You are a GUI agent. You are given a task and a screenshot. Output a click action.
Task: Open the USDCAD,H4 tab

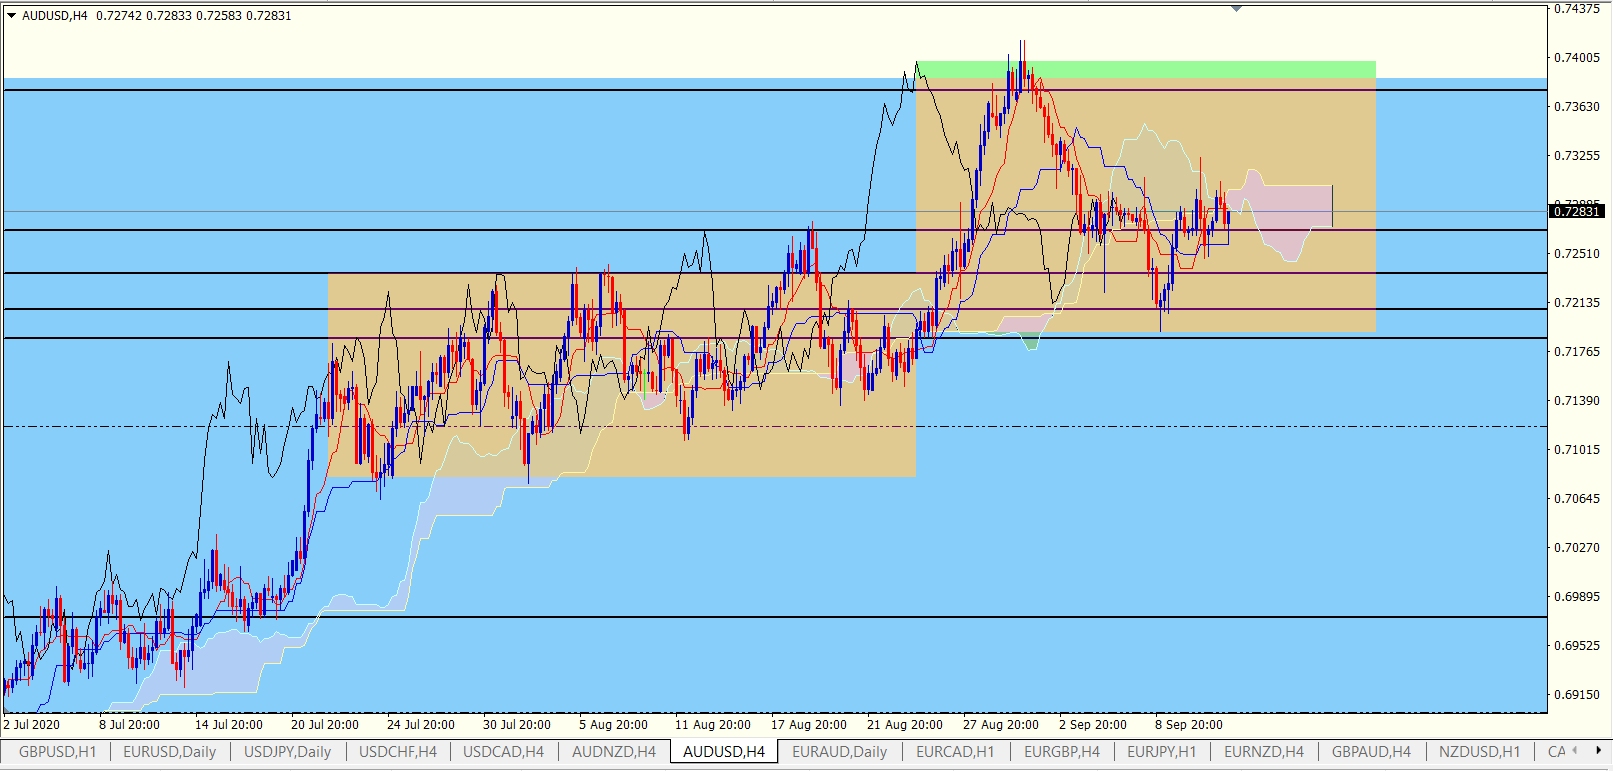503,752
